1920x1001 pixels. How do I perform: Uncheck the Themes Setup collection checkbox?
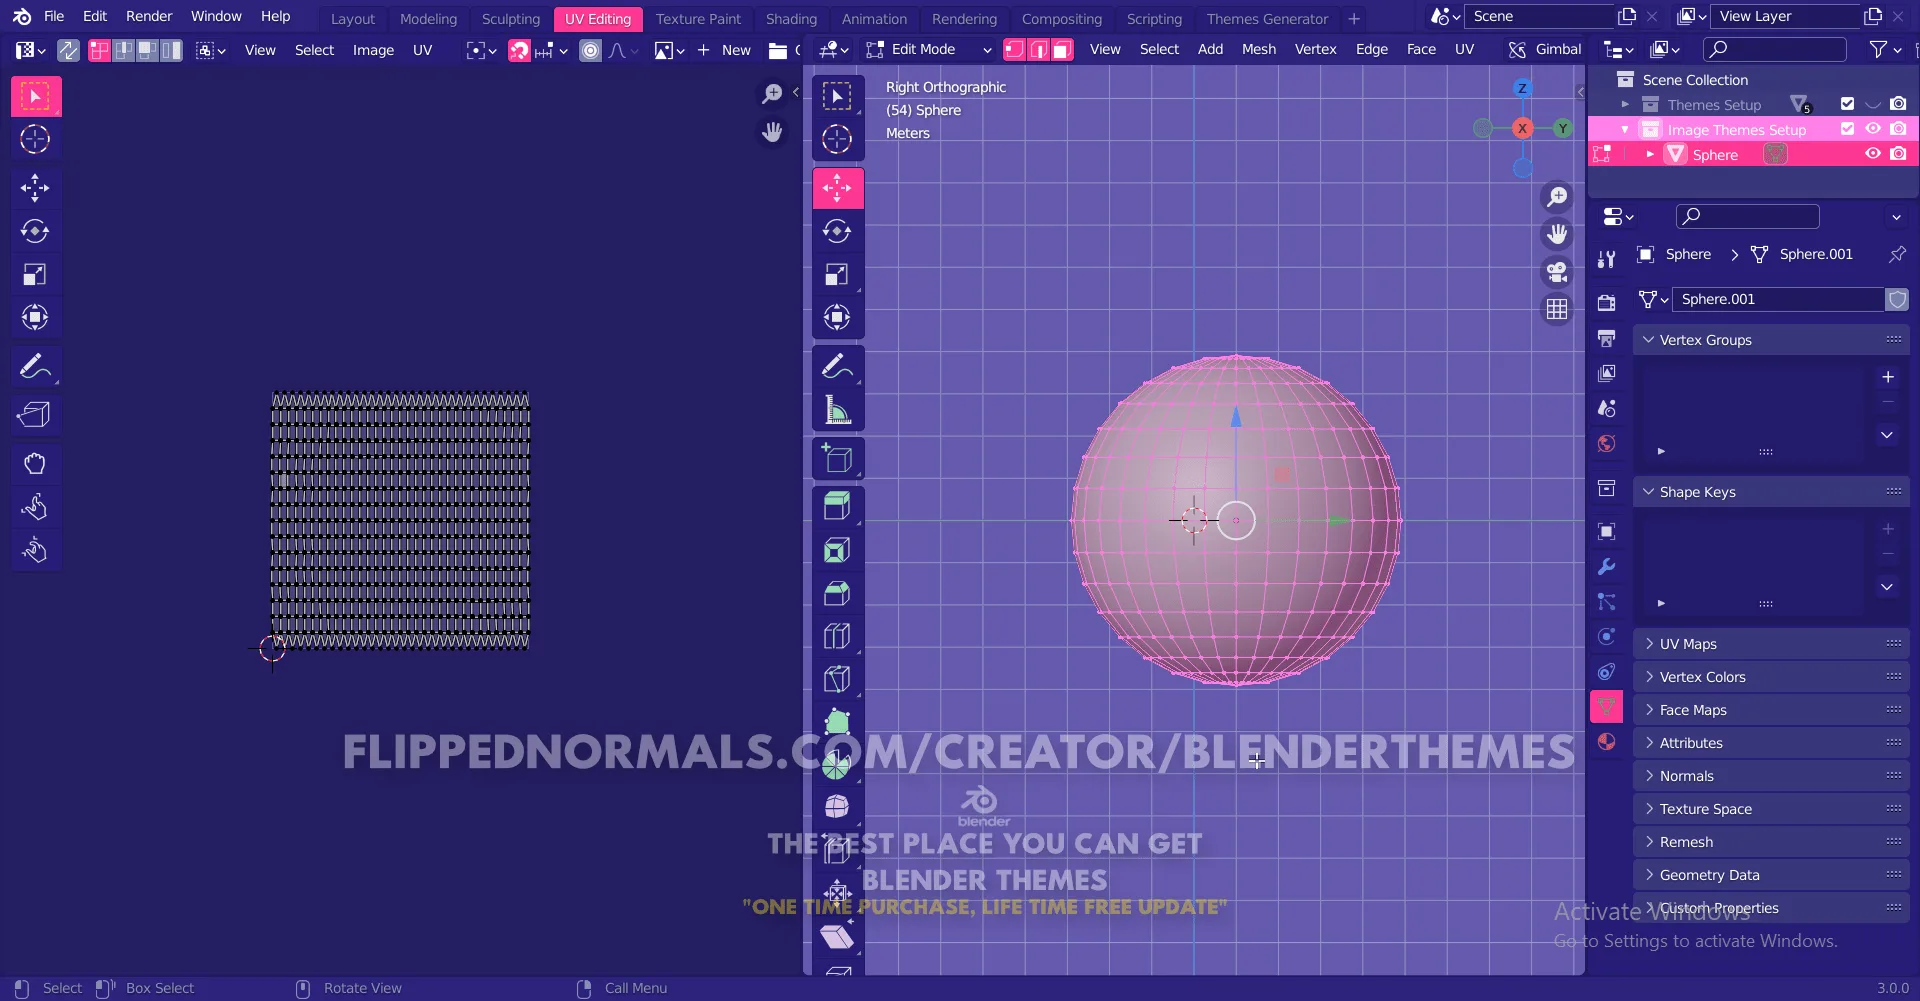(1847, 104)
